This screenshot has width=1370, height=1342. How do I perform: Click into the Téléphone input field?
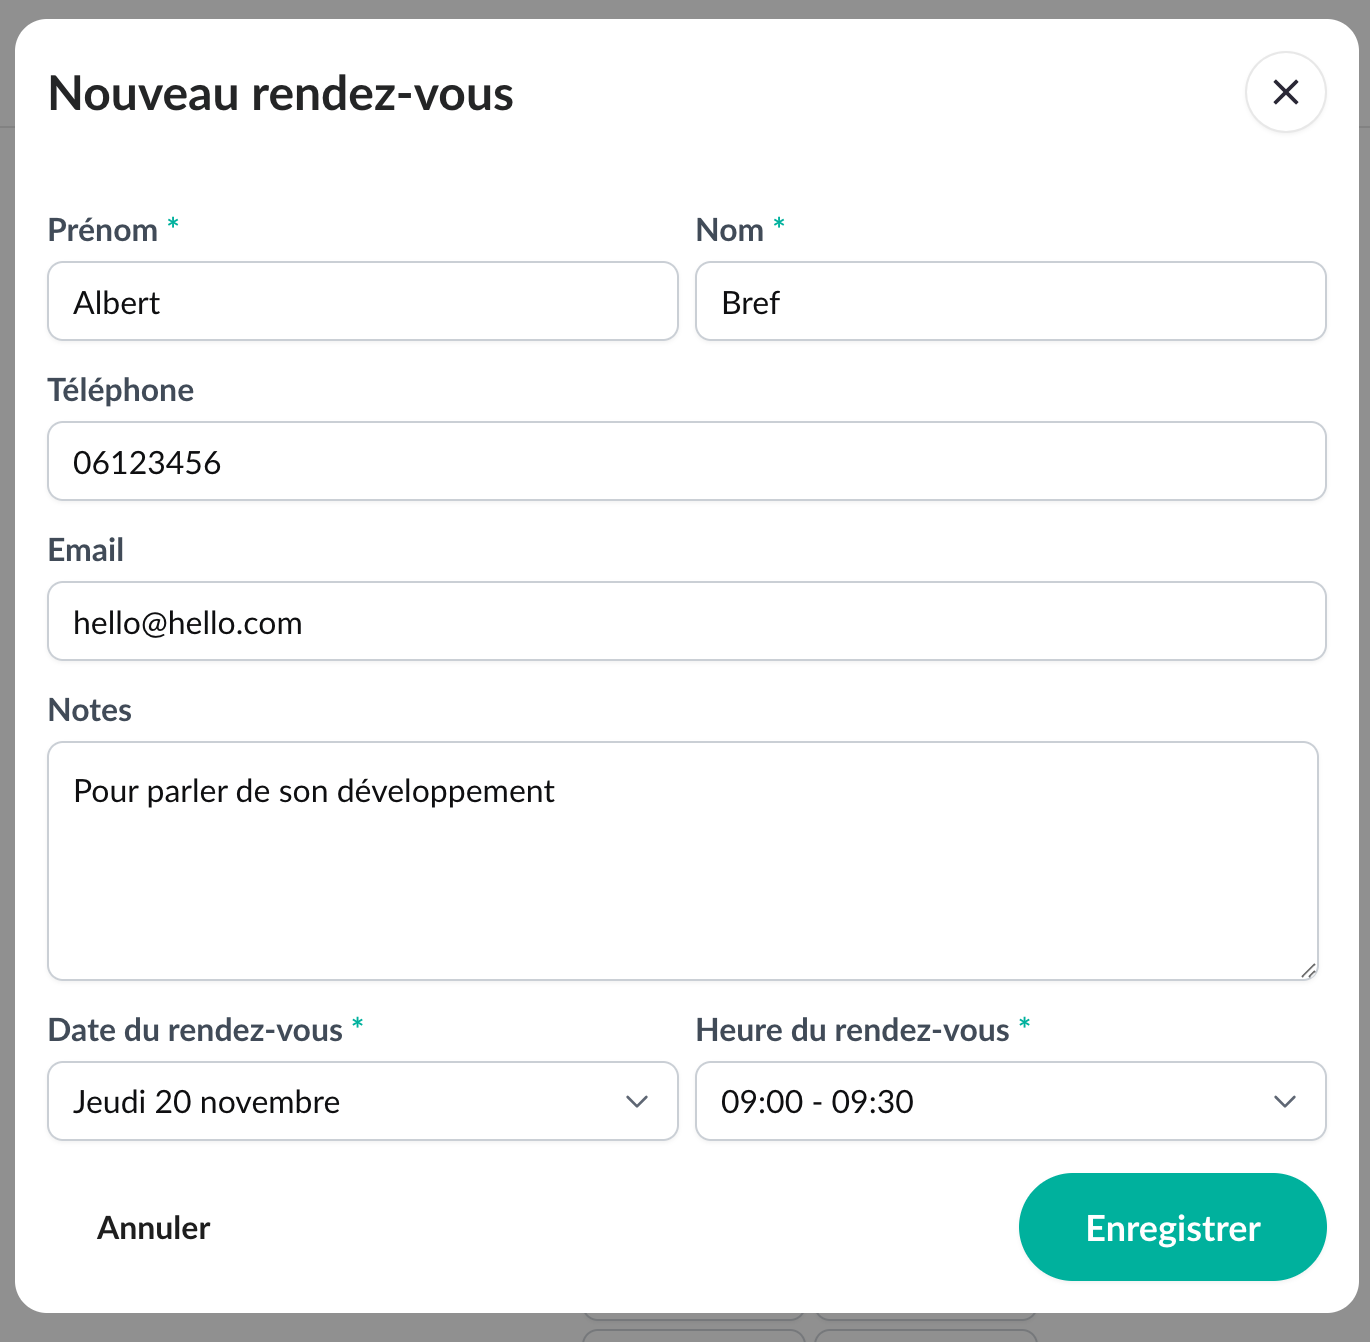pyautogui.click(x=686, y=461)
